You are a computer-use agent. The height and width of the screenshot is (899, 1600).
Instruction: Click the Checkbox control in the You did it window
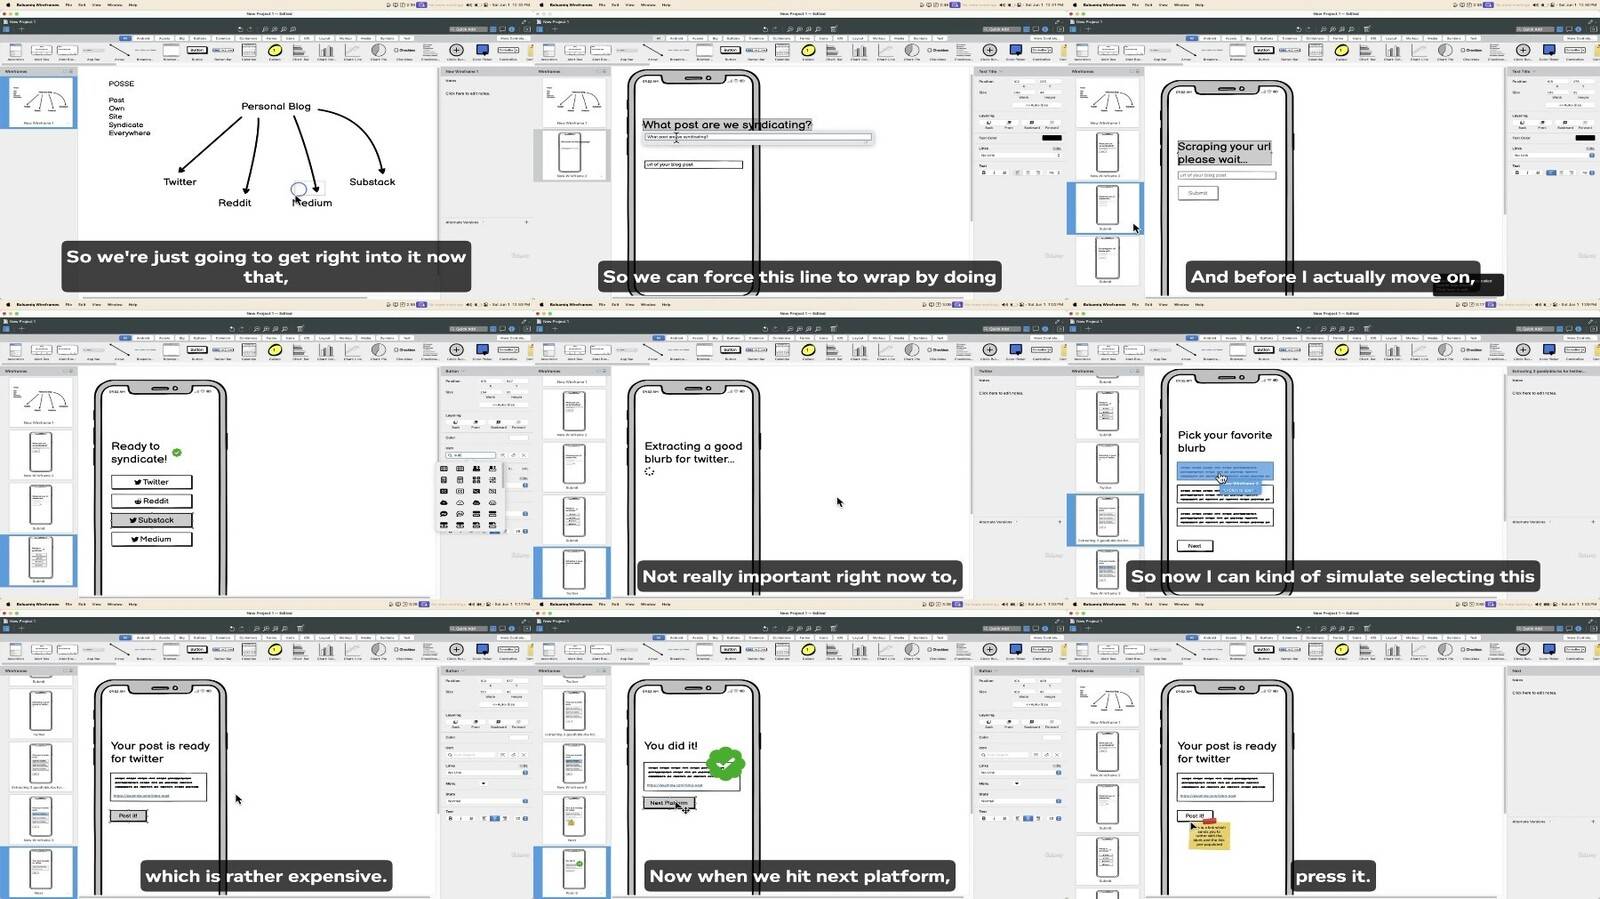[938, 650]
